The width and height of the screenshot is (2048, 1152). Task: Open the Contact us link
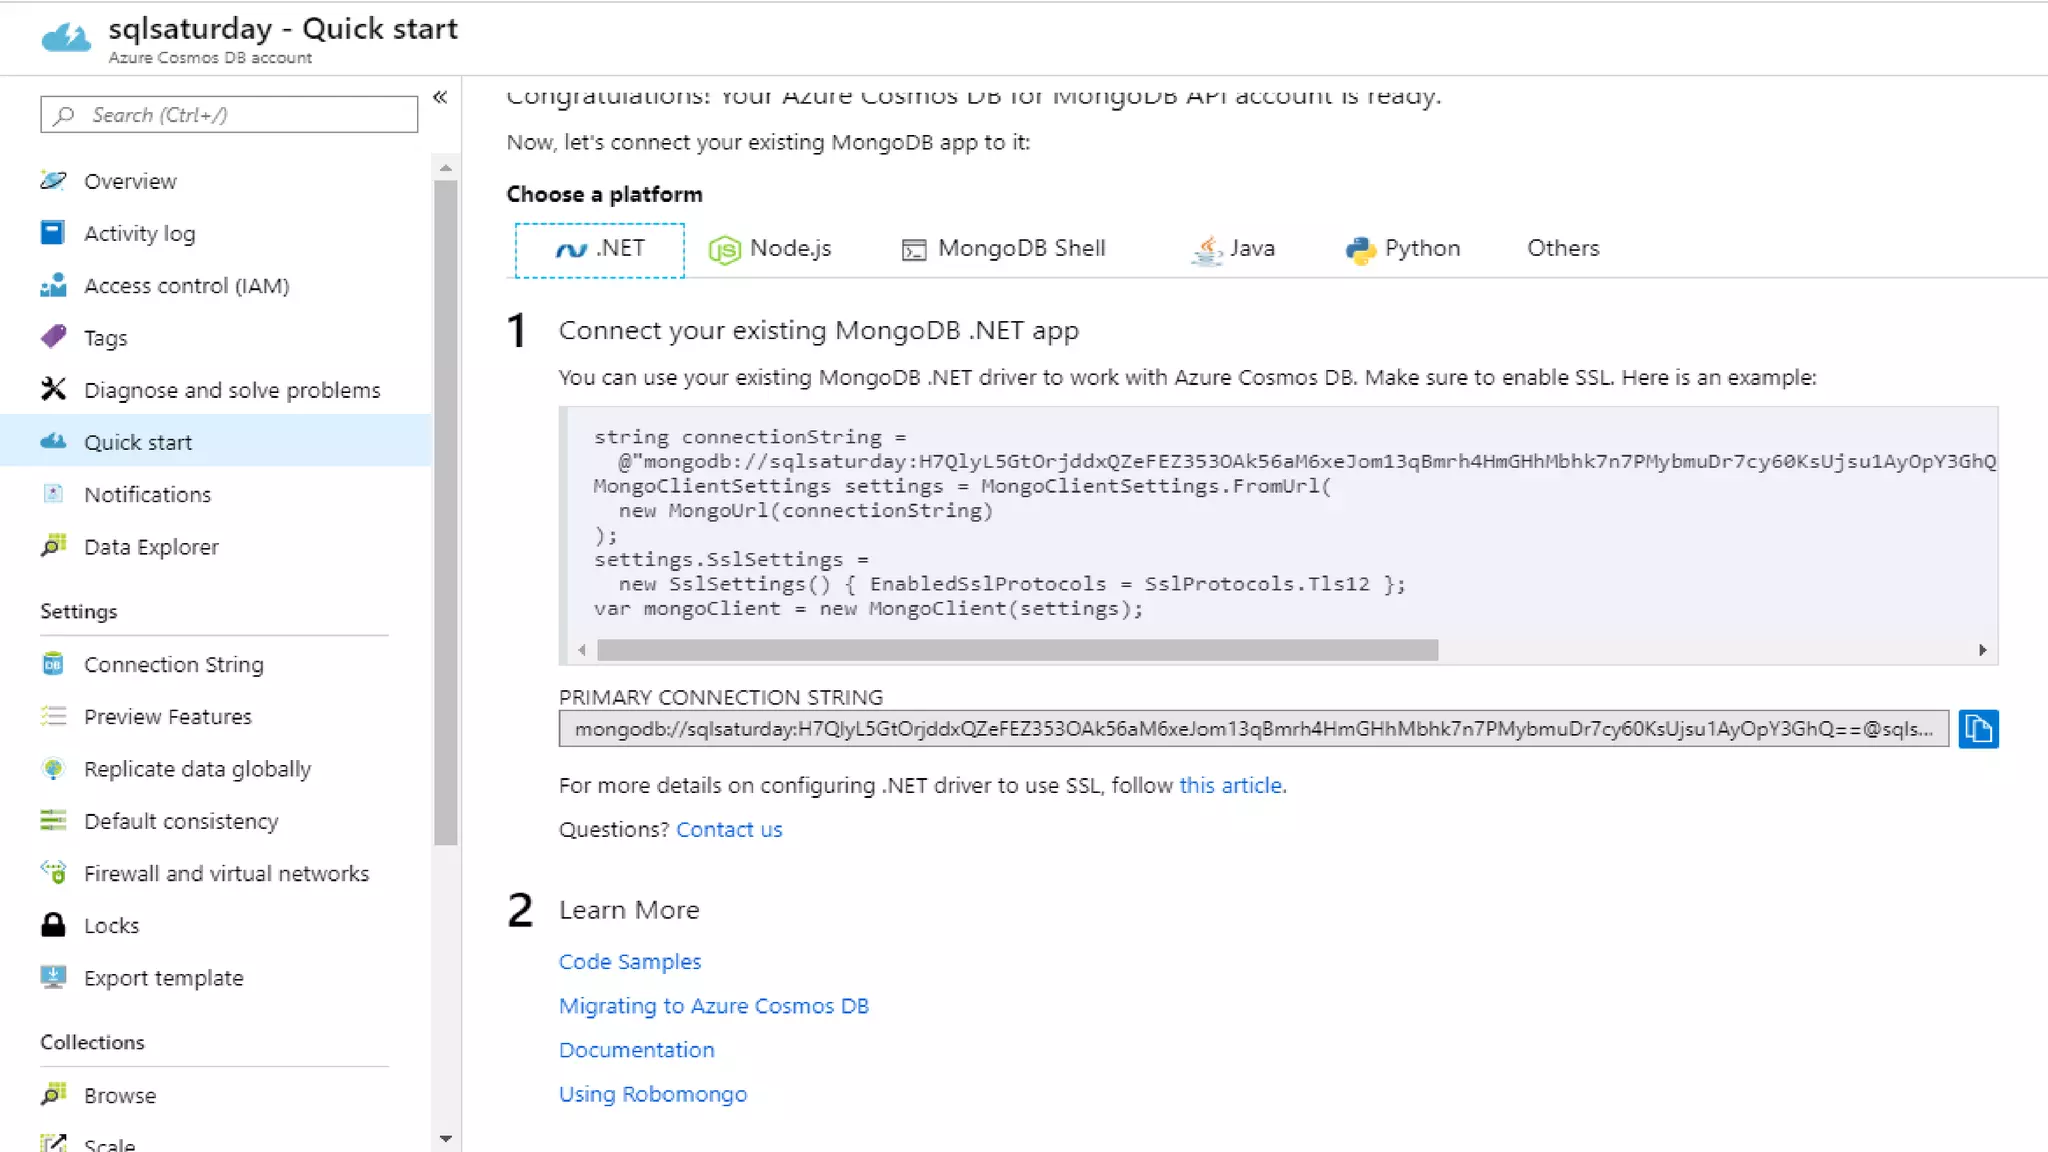(729, 830)
